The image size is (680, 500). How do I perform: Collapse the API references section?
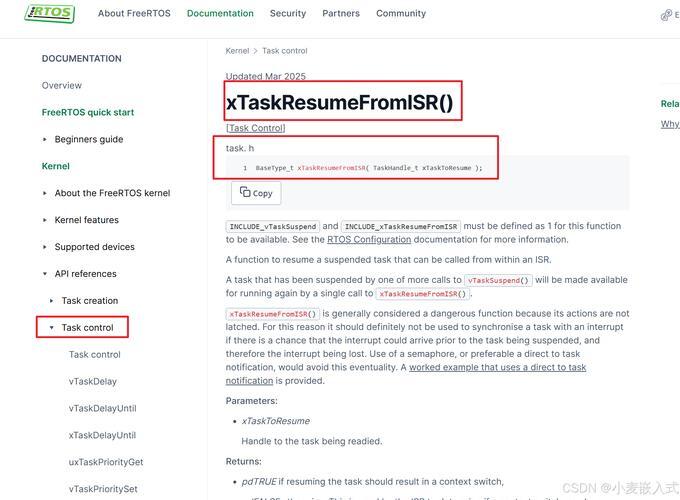coord(45,274)
